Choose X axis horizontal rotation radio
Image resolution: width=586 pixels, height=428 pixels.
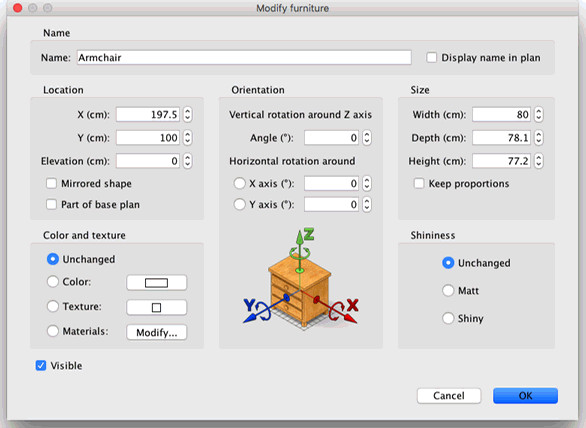click(x=239, y=184)
